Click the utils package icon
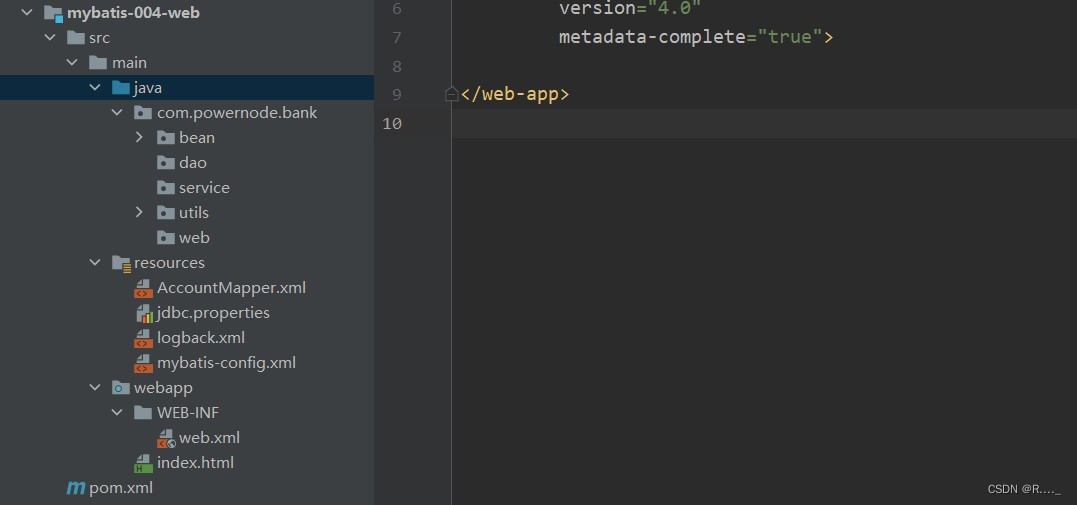Screen dimensions: 1077x505 [x=166, y=212]
